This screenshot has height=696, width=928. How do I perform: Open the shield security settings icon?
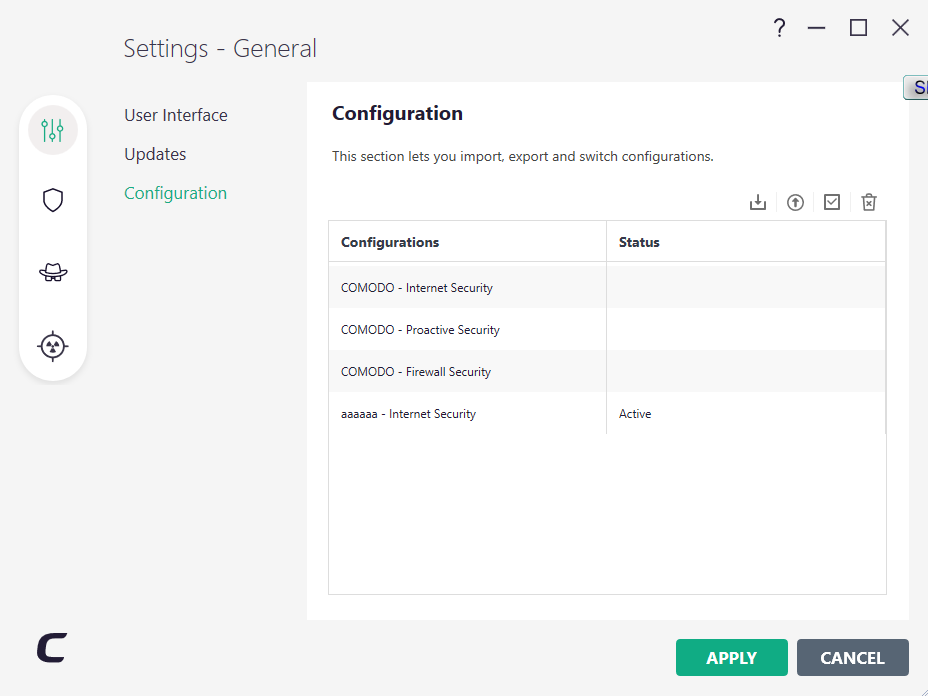53,200
